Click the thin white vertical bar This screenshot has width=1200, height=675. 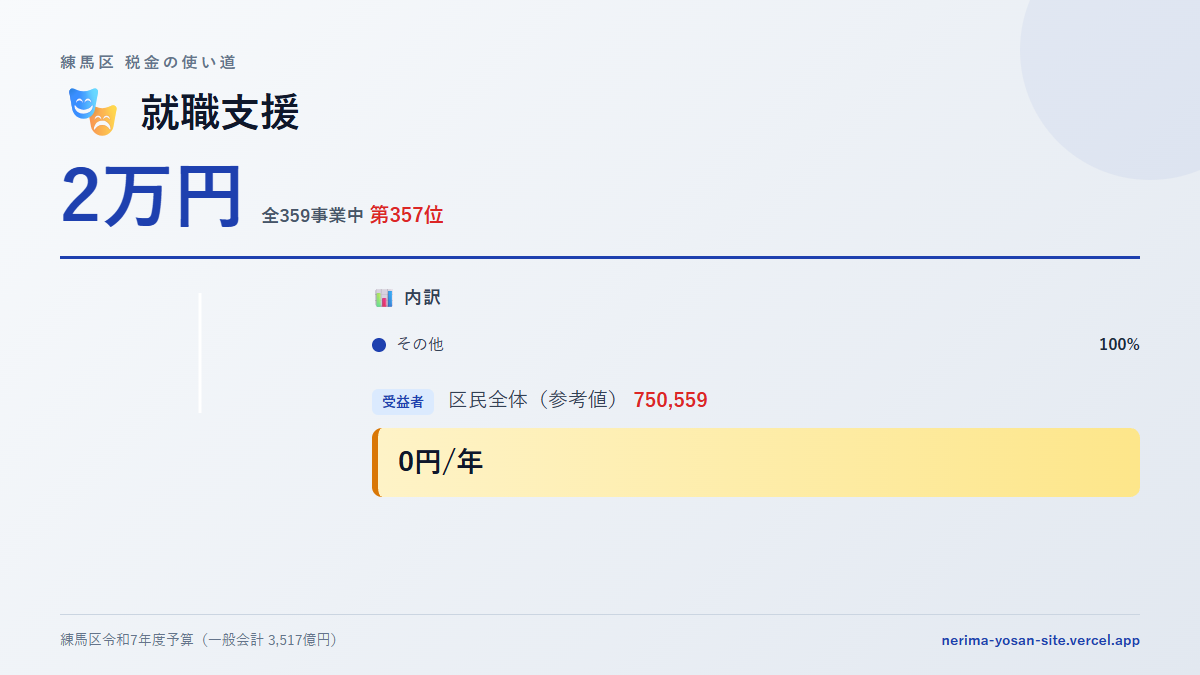(x=200, y=352)
